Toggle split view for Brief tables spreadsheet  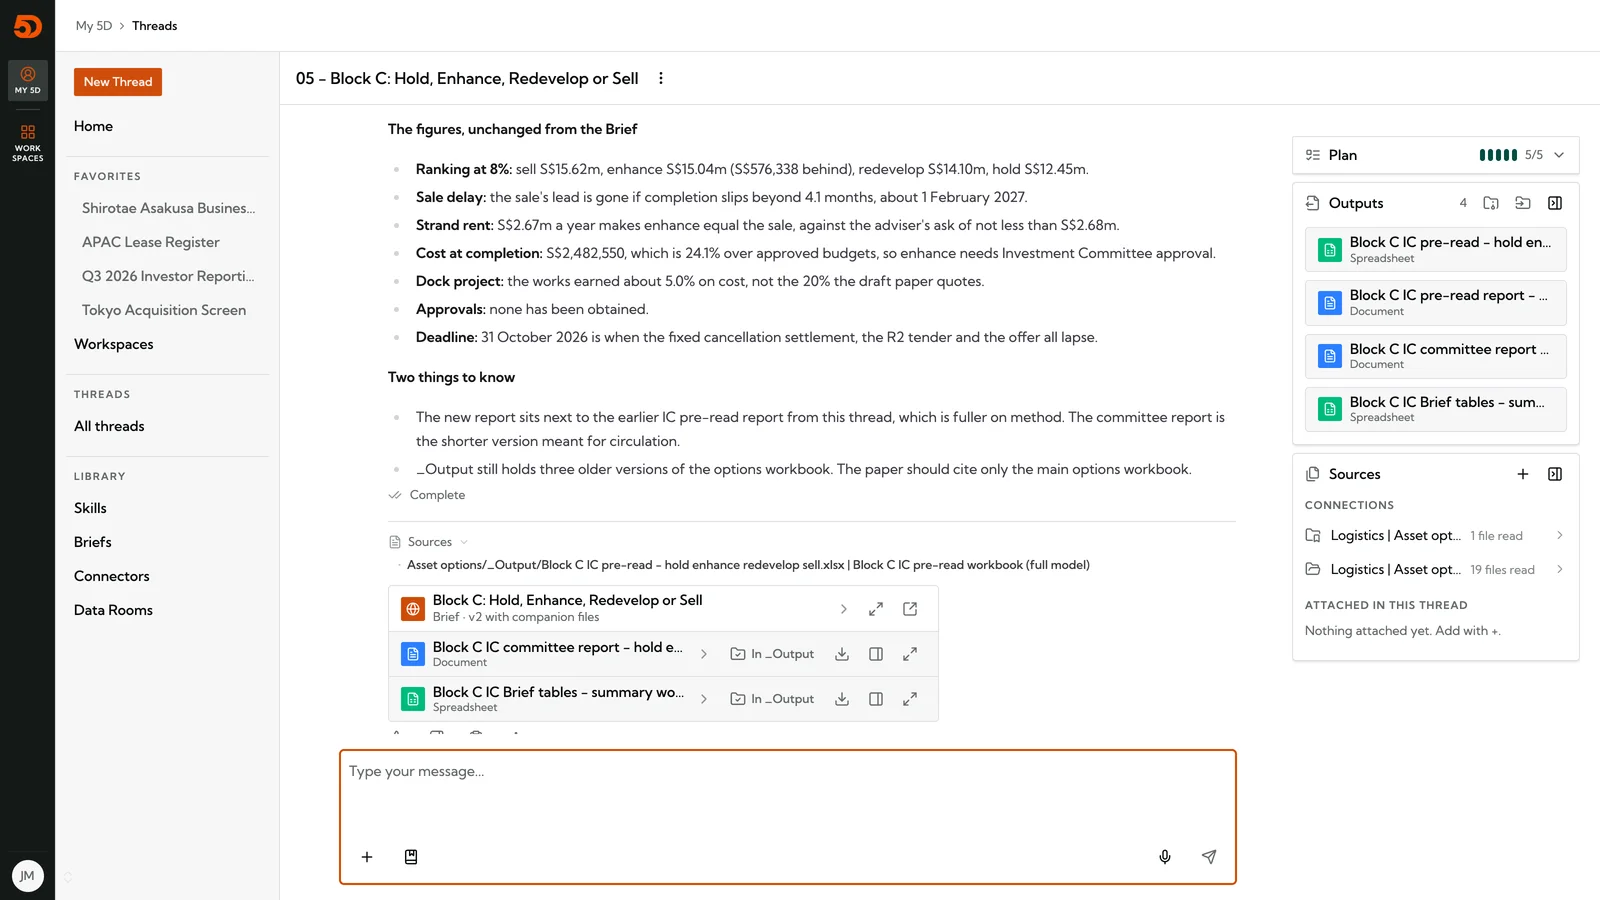point(876,699)
